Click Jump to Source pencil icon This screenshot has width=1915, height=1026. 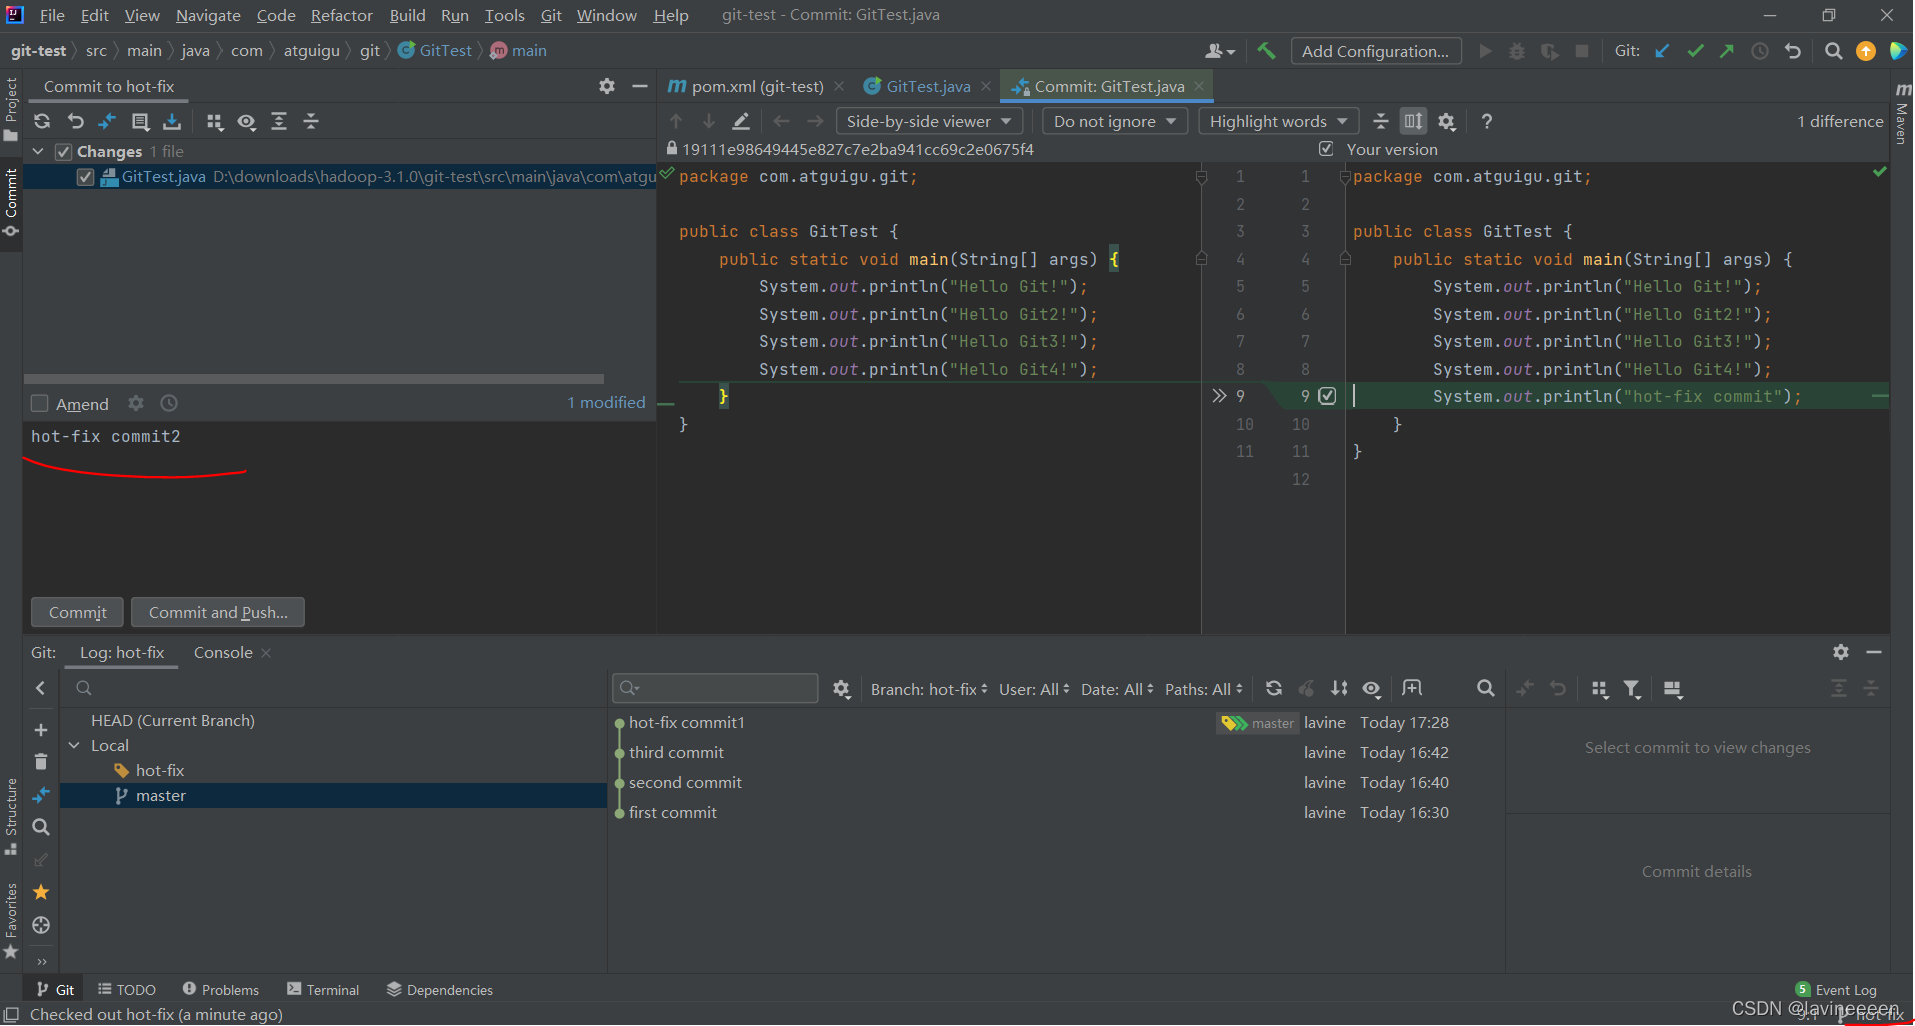[741, 121]
